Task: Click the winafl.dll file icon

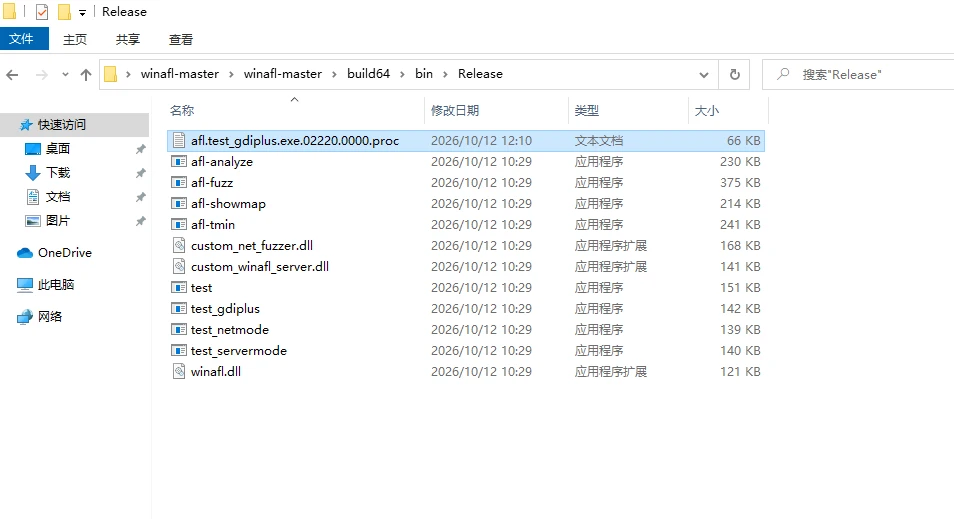Action: point(178,371)
